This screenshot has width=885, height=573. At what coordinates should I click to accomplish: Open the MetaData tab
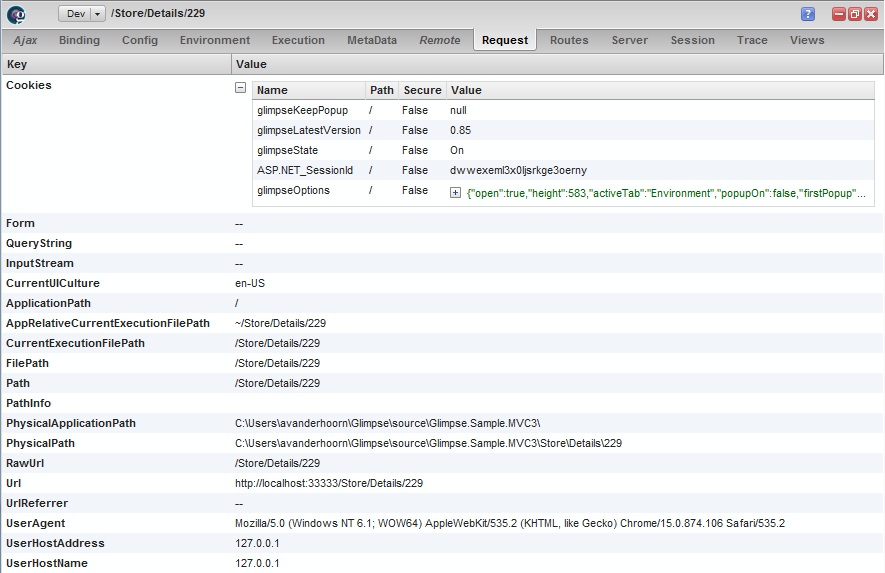point(372,40)
